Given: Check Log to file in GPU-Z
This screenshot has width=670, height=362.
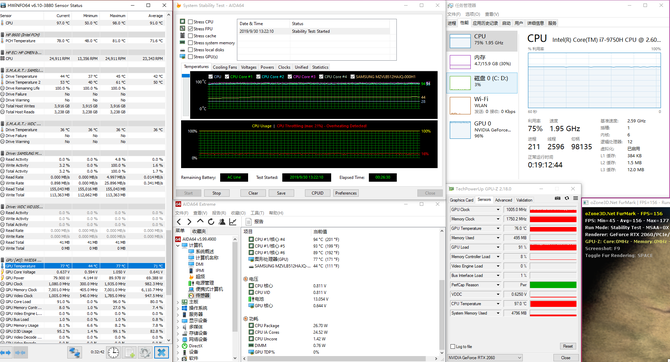Looking at the screenshot, I should click(x=453, y=347).
